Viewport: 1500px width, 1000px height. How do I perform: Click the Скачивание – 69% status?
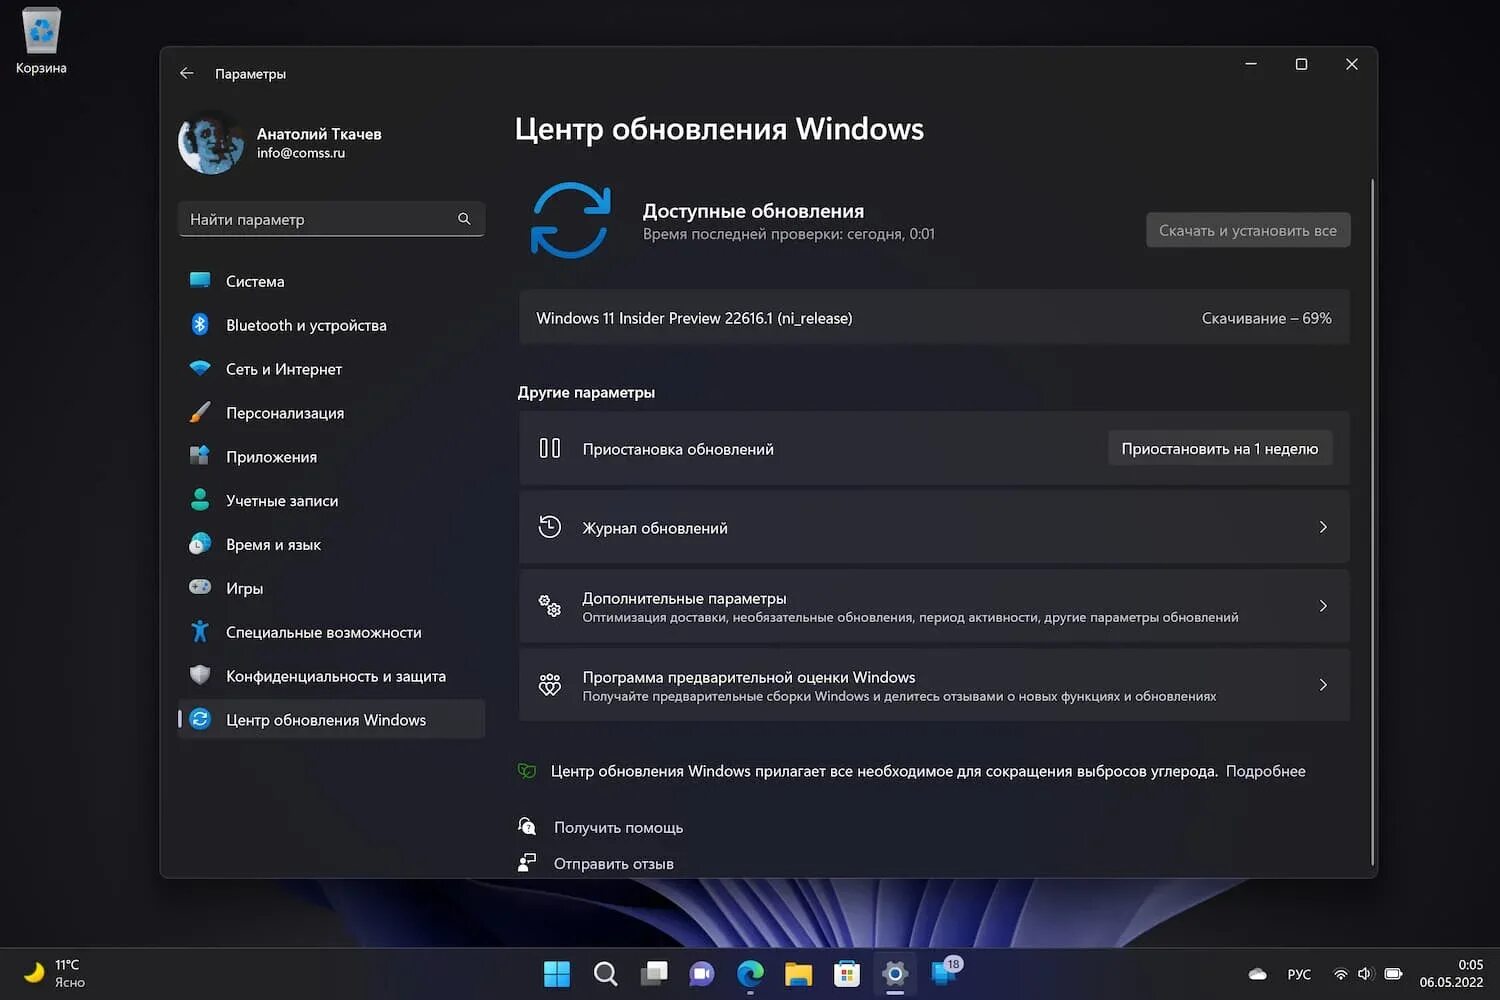[x=1266, y=318]
